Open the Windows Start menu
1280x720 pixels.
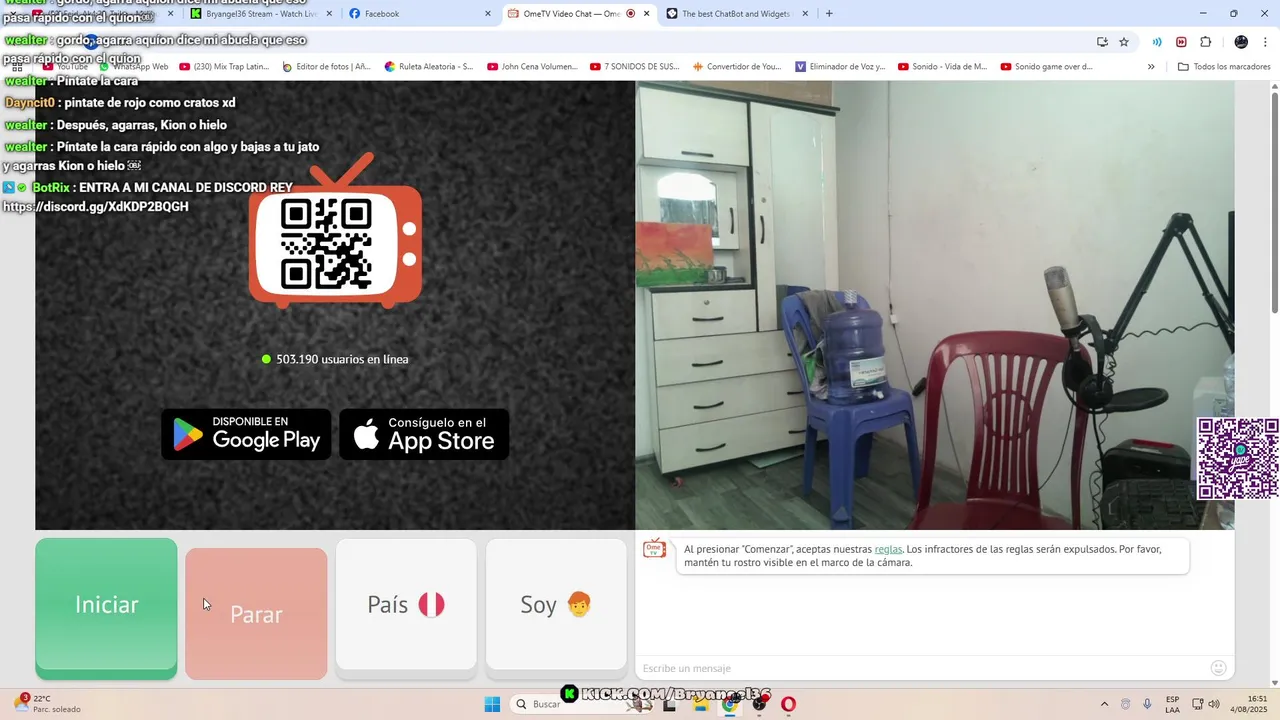tap(492, 704)
